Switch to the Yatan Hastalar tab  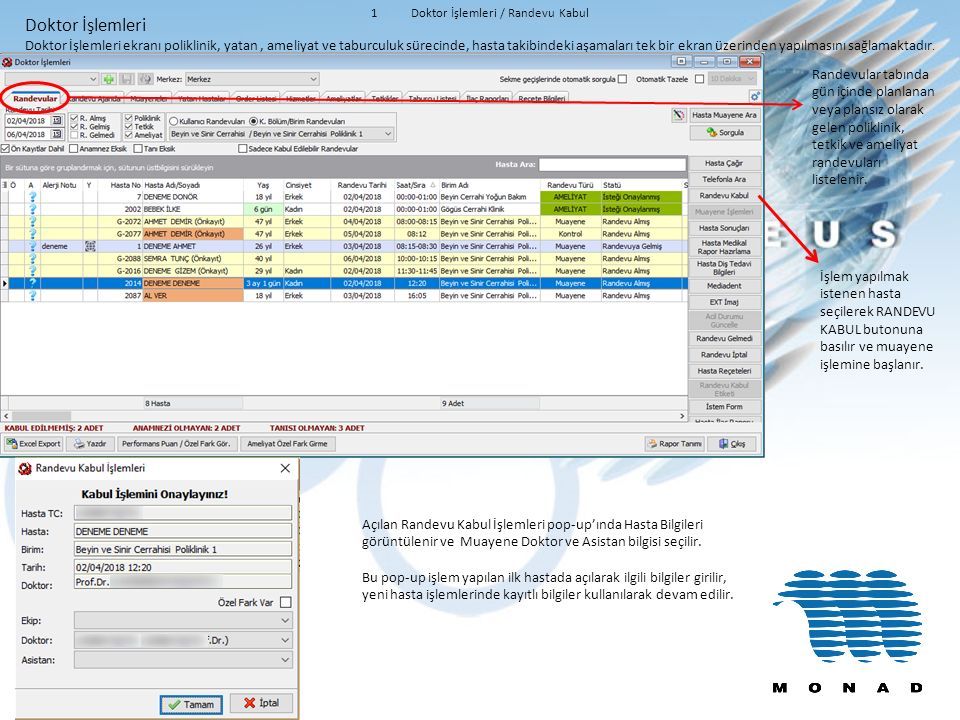pos(202,99)
